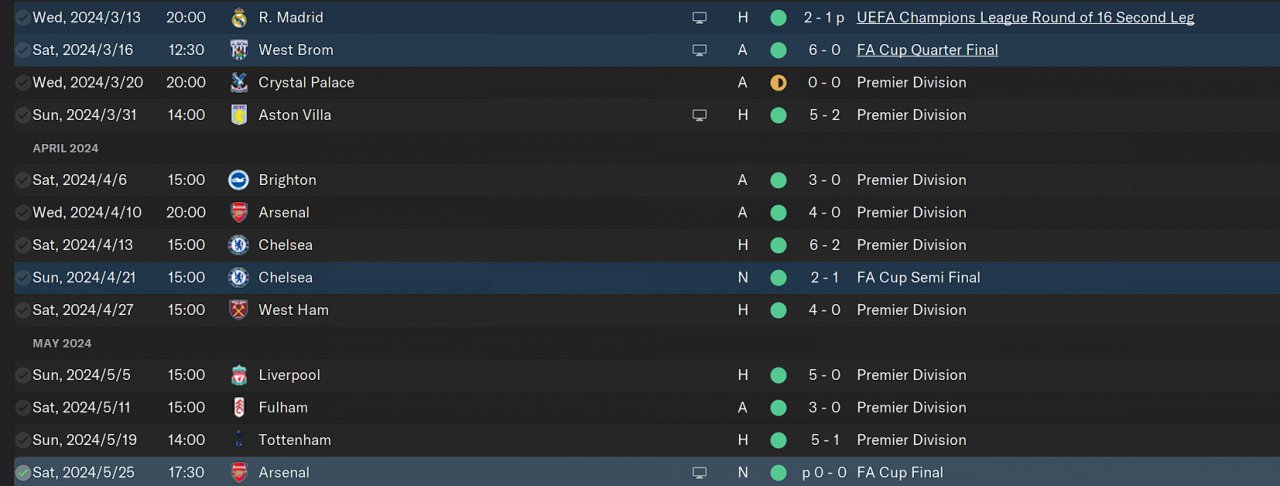
Task: Collapse the APRIL 2024 month section
Action: tap(65, 148)
